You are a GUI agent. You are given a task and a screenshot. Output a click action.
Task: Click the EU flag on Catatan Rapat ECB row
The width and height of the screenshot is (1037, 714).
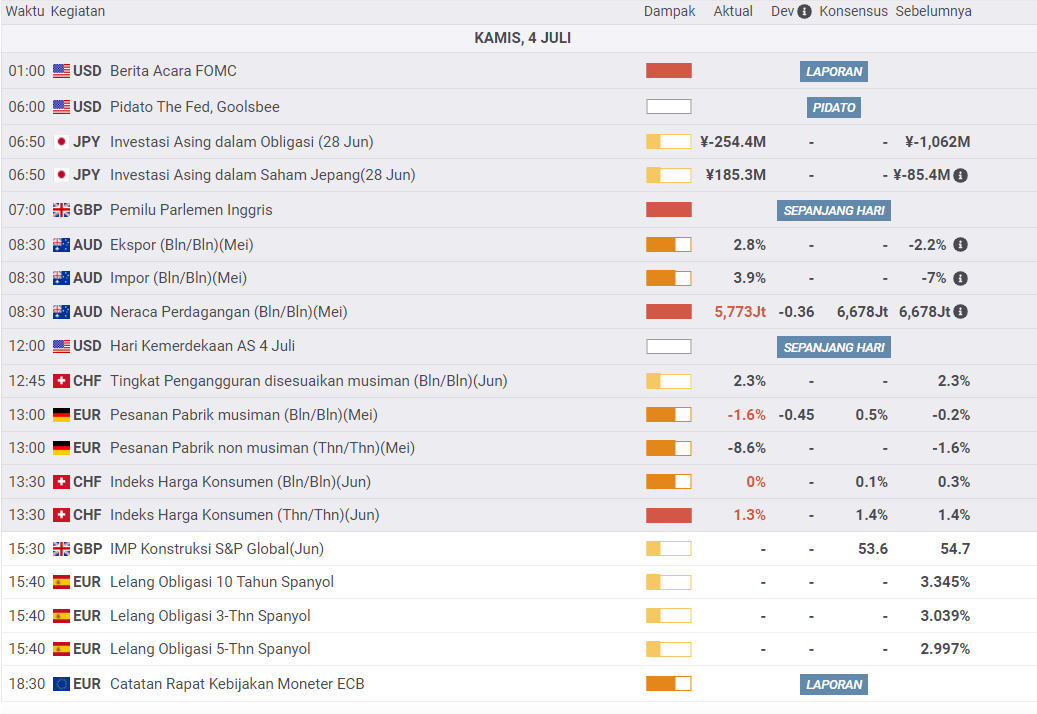tap(61, 685)
